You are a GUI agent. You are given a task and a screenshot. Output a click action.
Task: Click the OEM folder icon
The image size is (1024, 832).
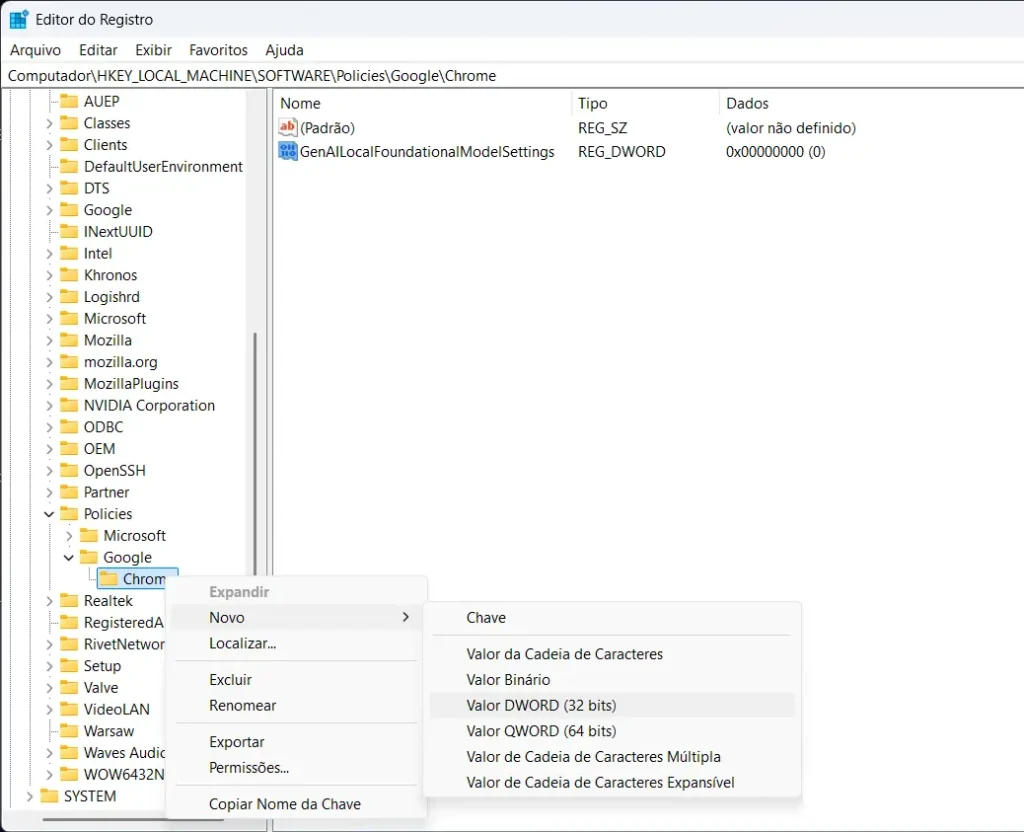coord(69,449)
